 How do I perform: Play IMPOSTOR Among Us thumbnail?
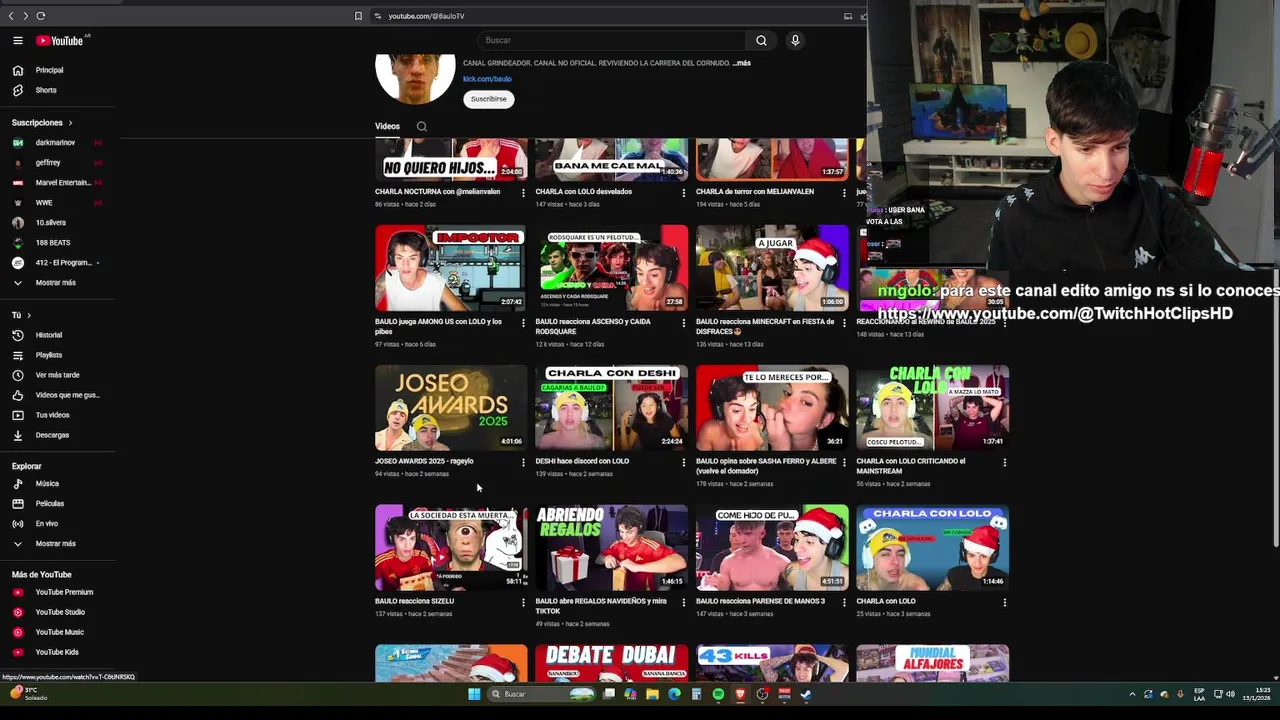click(x=451, y=268)
